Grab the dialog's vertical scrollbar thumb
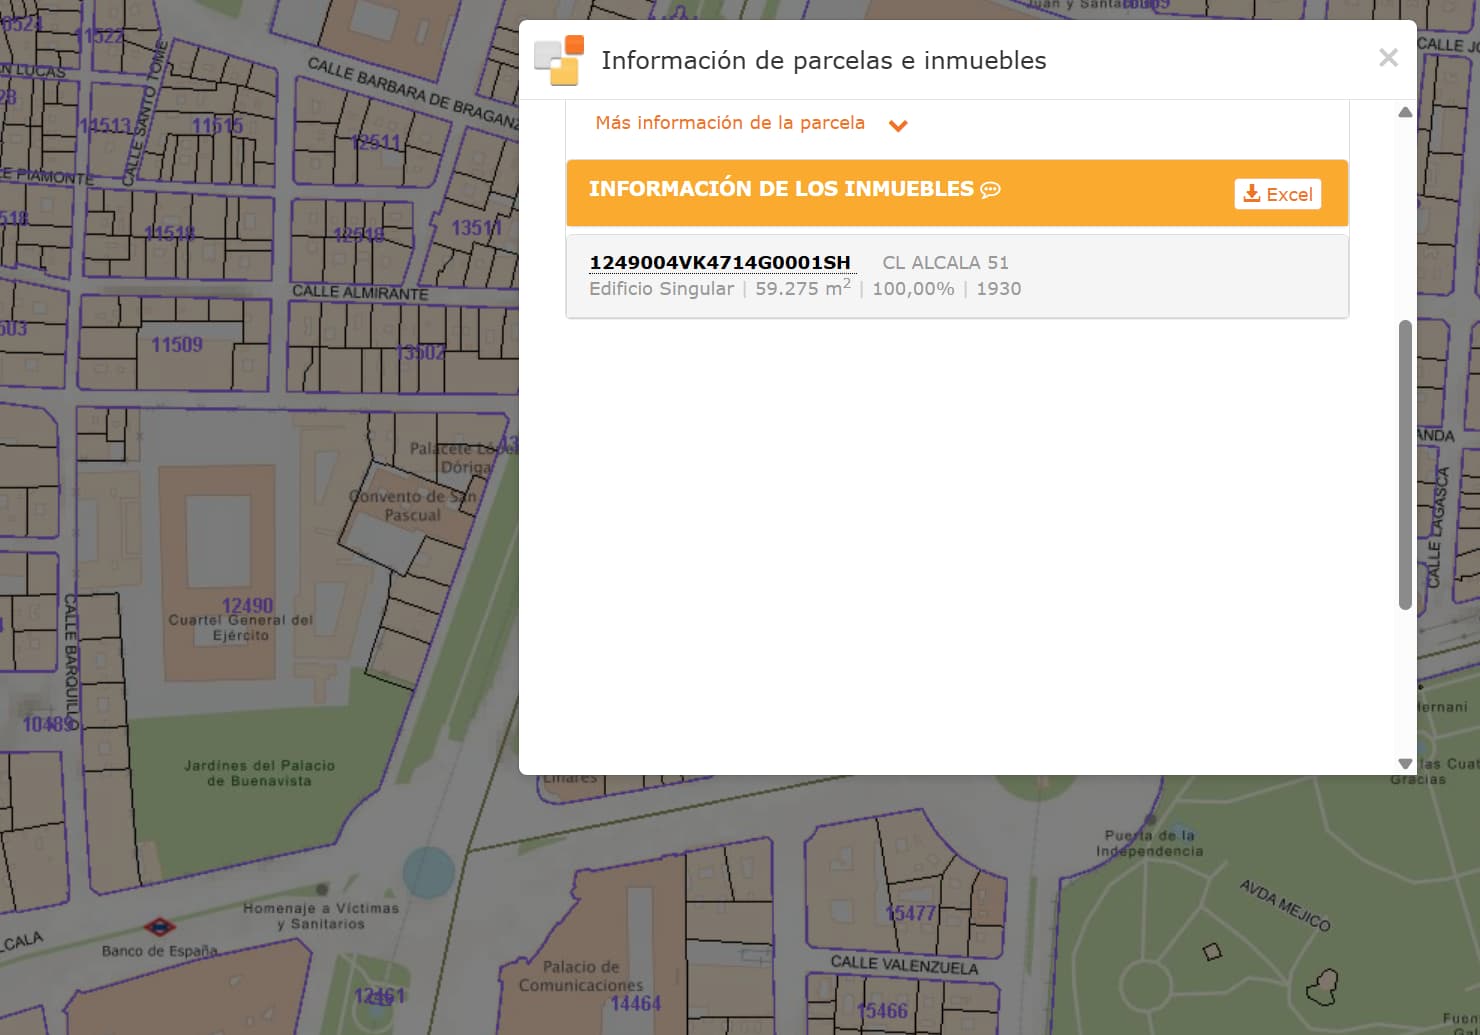 pyautogui.click(x=1405, y=465)
